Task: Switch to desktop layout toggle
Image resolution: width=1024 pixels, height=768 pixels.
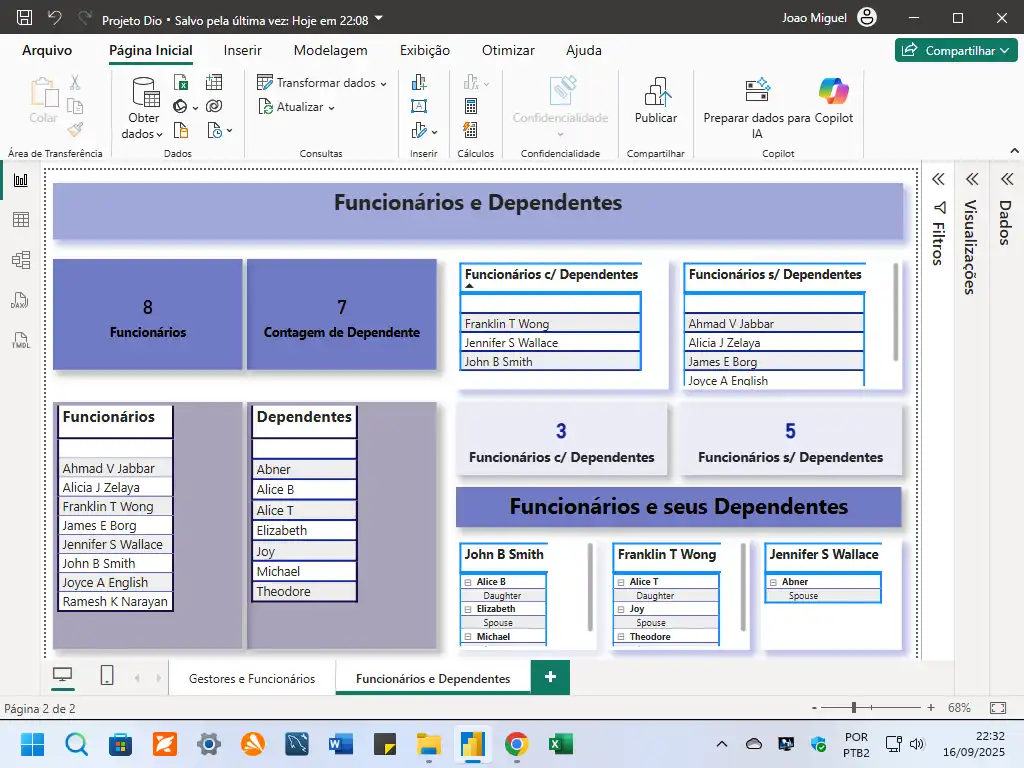Action: point(63,675)
